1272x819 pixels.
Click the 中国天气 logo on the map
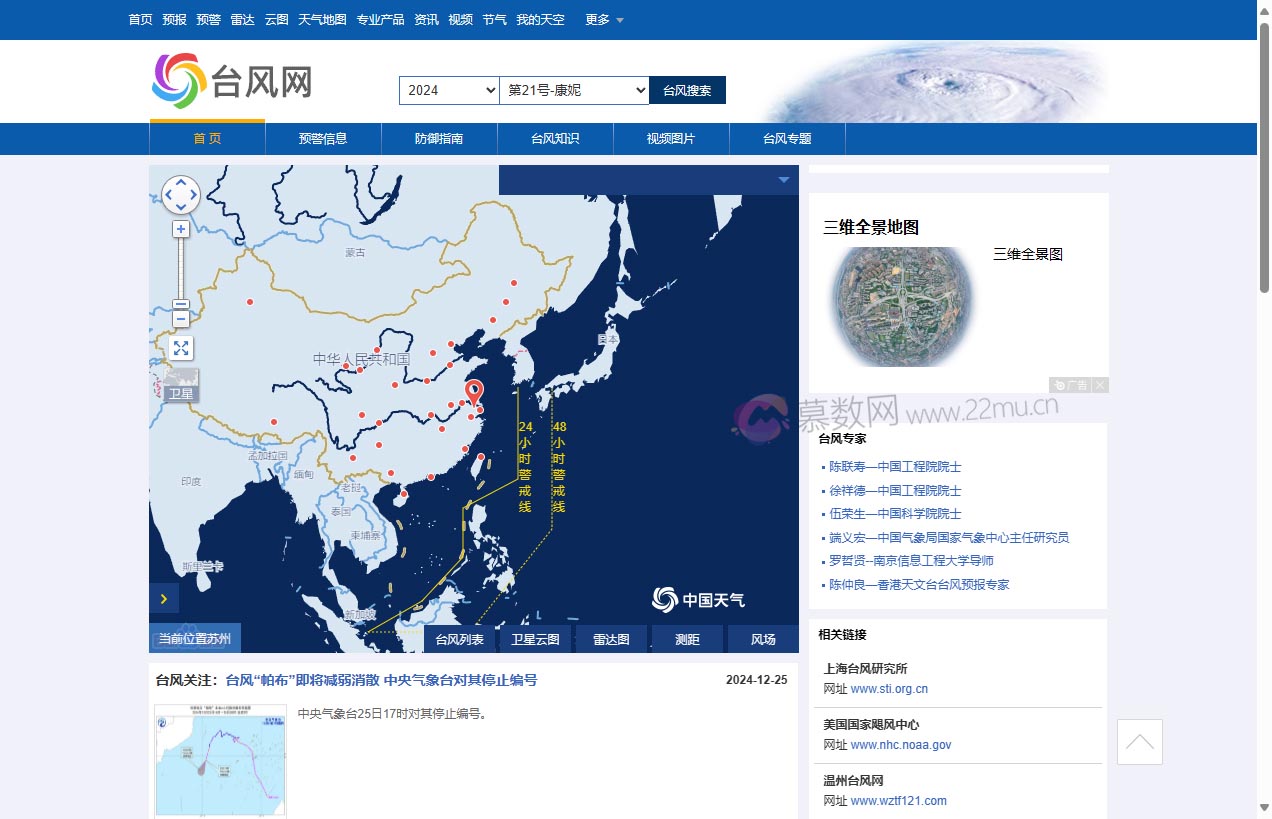pos(699,599)
